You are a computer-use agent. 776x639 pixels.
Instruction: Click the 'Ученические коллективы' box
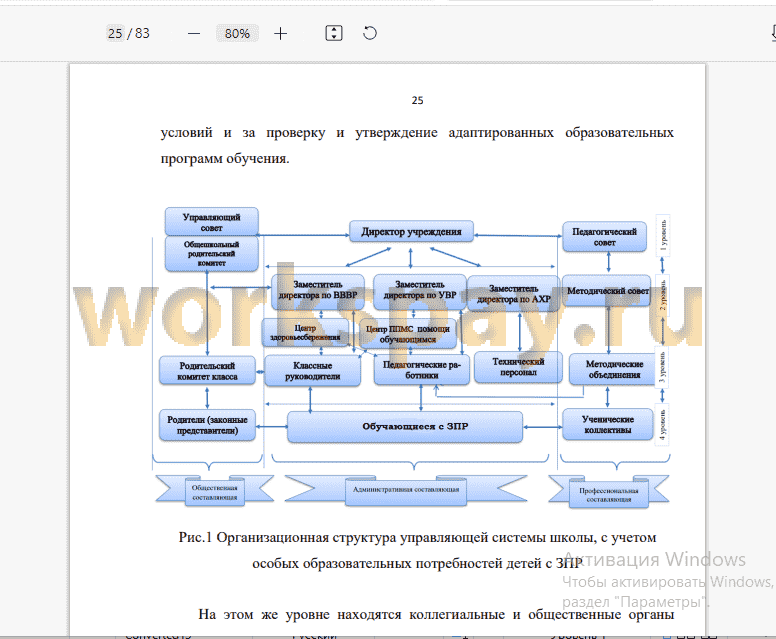coord(608,425)
